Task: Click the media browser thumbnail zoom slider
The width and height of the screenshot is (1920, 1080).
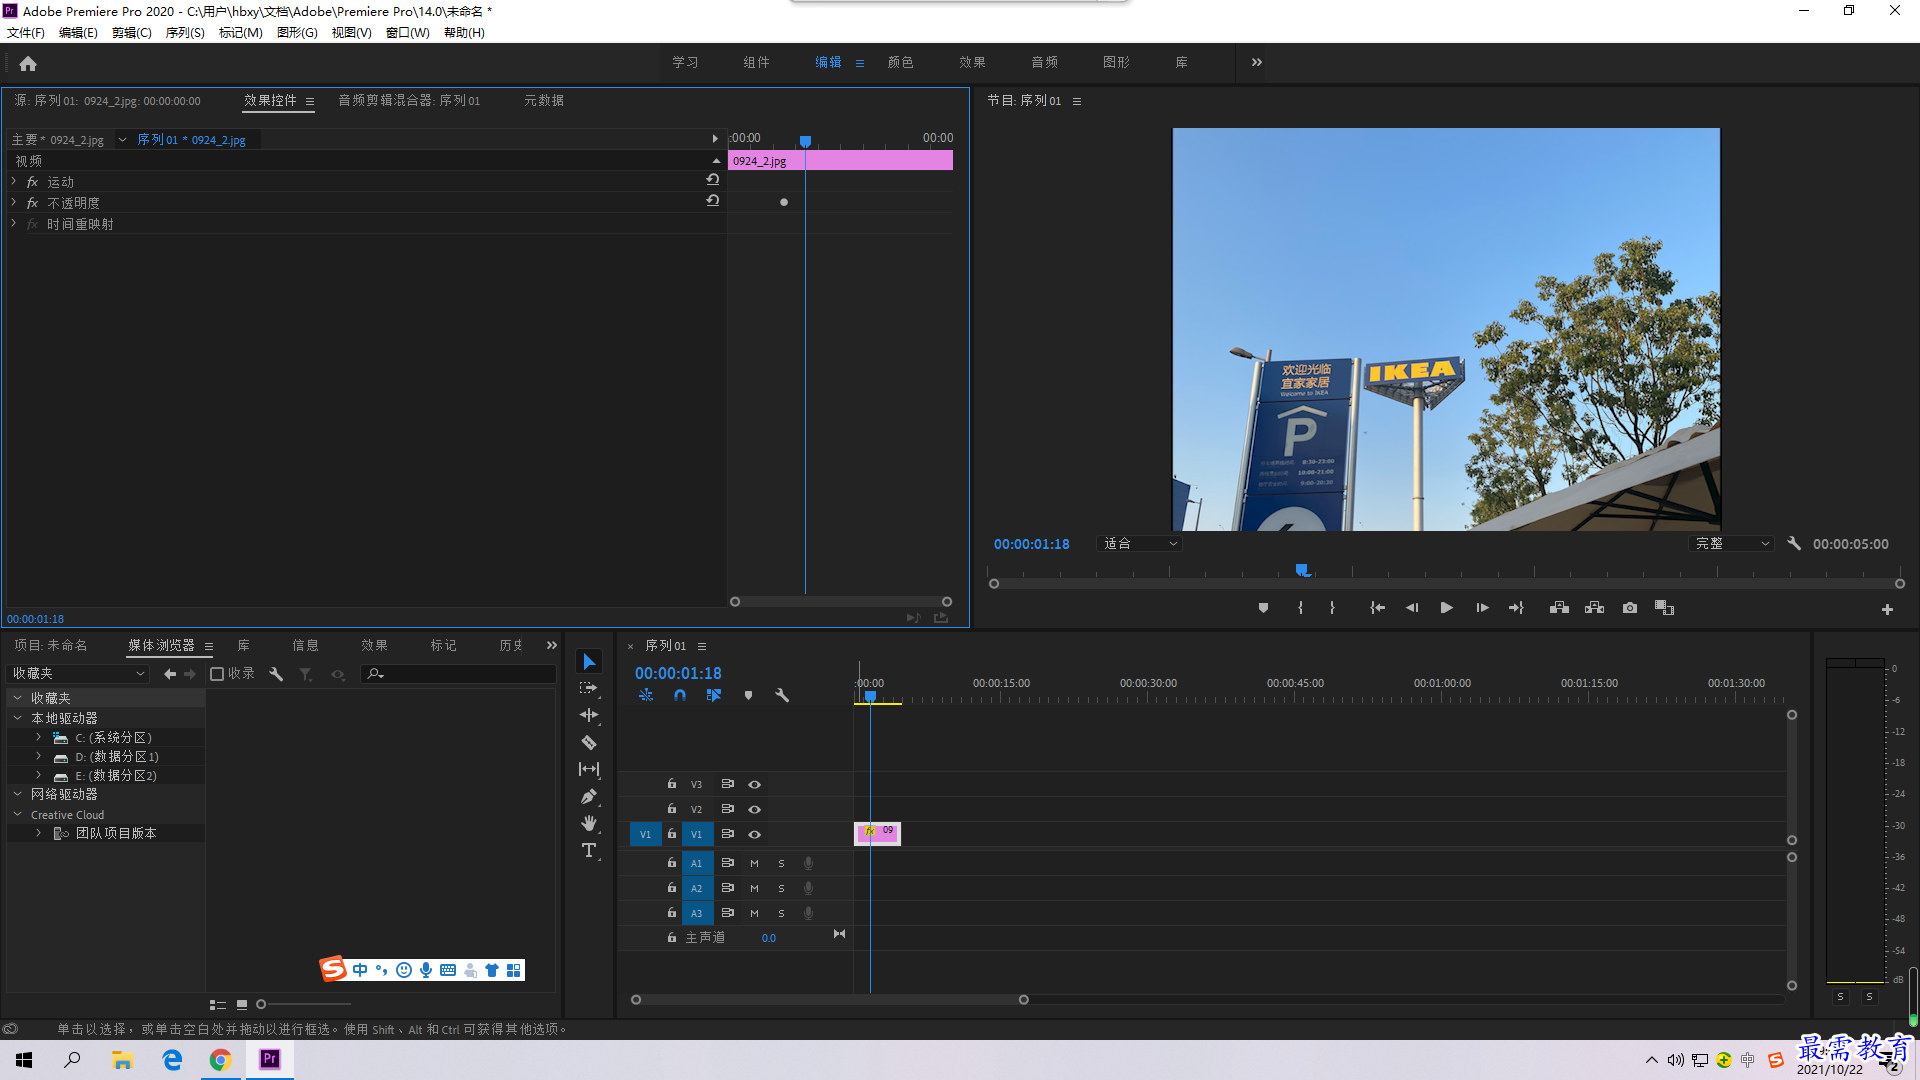Action: tap(304, 1005)
